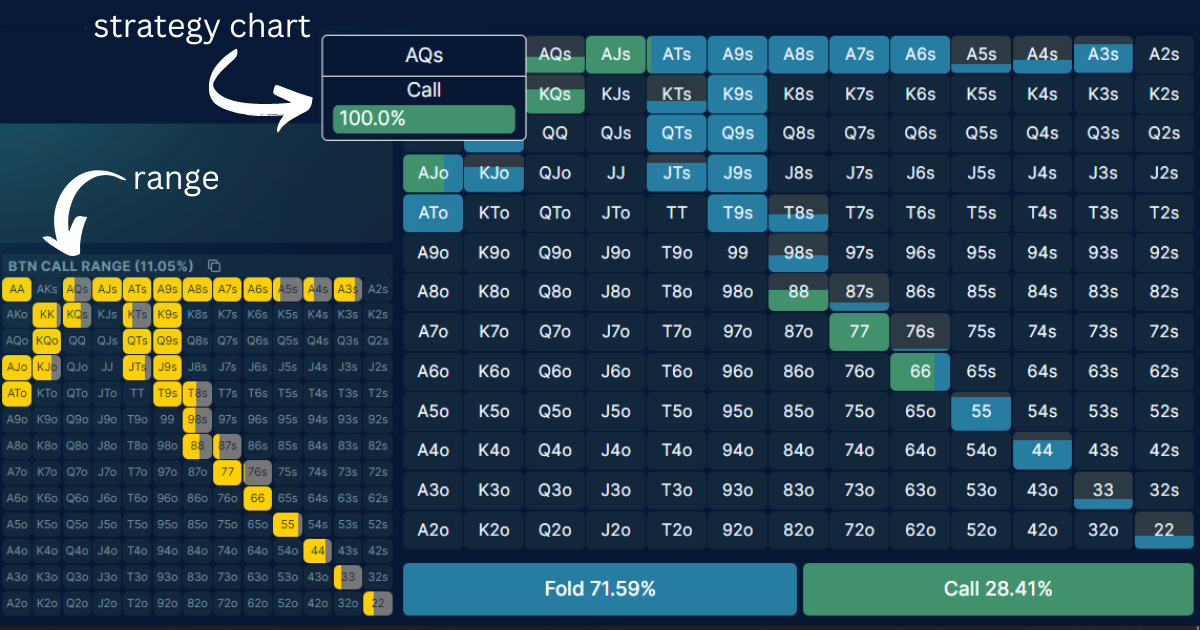Click the BTN CALL RANGE (11.05%) heading
1200x630 pixels.
(100, 266)
